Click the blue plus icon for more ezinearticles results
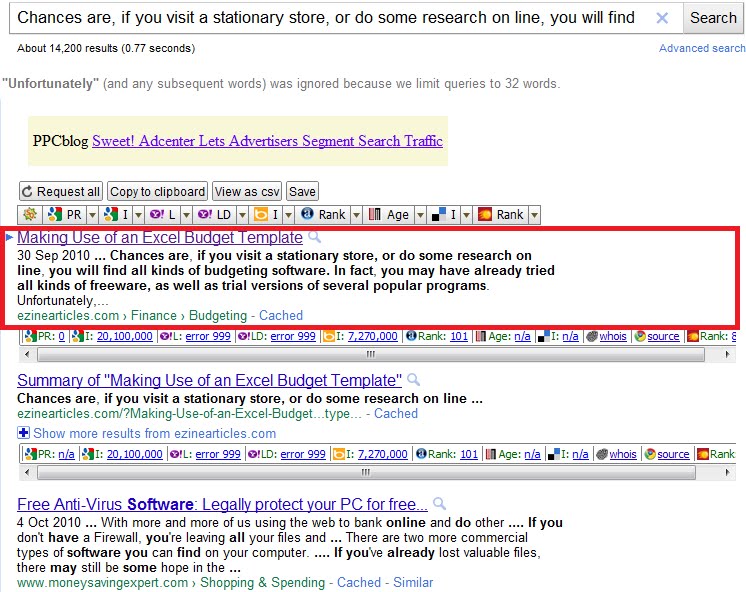The width and height of the screenshot is (746, 592). pos(23,433)
